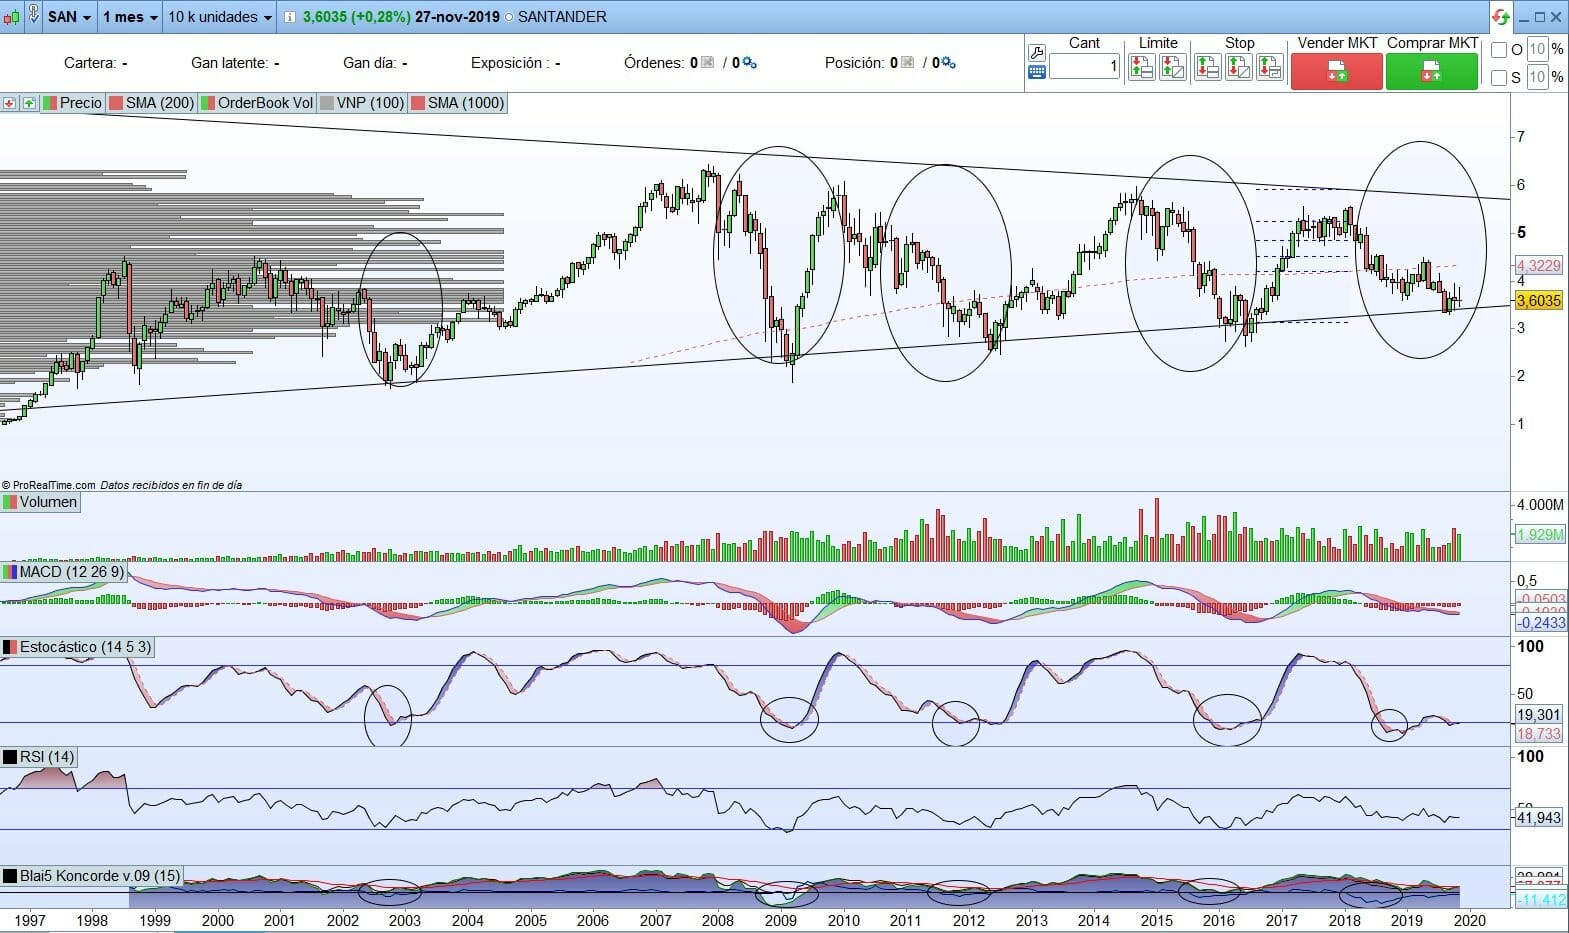Click the yellow 3,6035 price marker
This screenshot has width=1569, height=933.
pyautogui.click(x=1538, y=300)
